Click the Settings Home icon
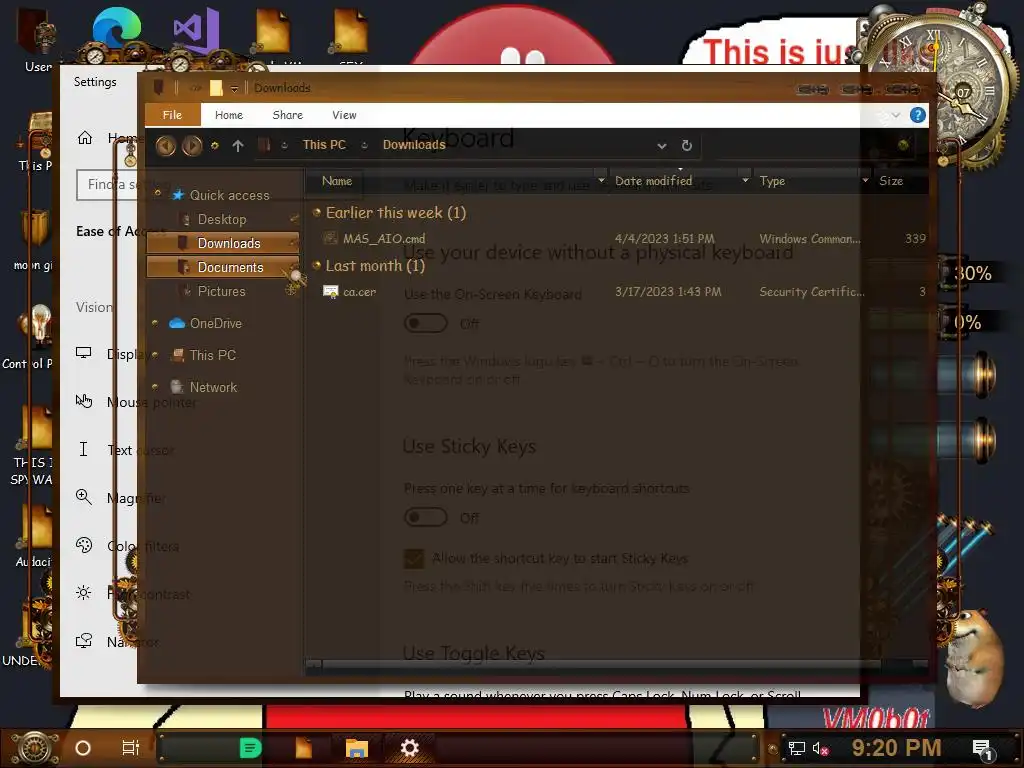Viewport: 1024px width, 768px height. [x=85, y=137]
